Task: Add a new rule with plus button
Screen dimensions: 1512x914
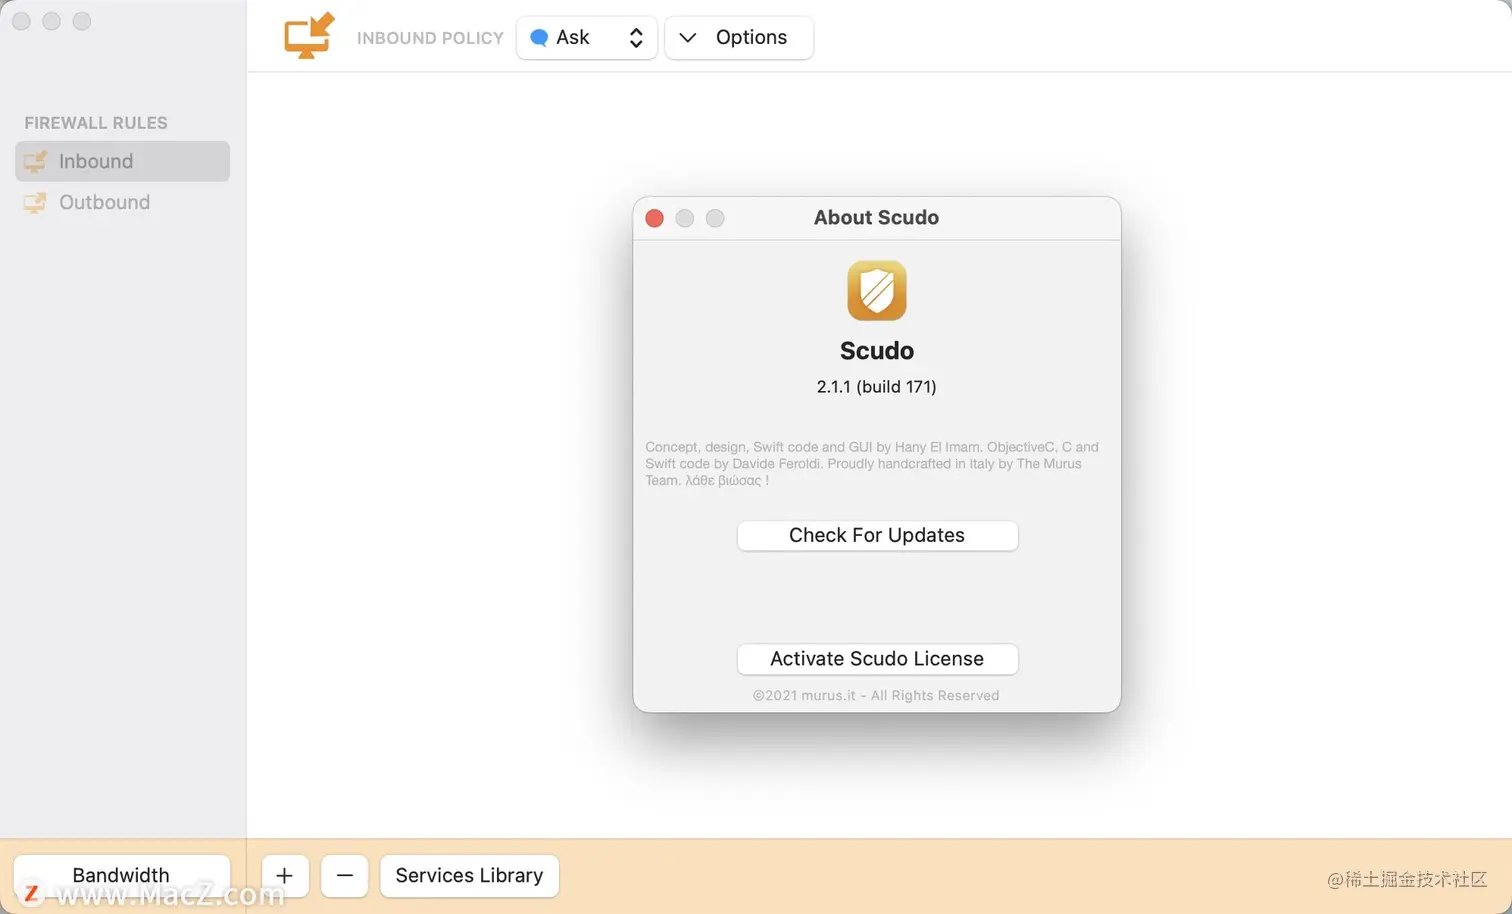Action: [x=284, y=876]
